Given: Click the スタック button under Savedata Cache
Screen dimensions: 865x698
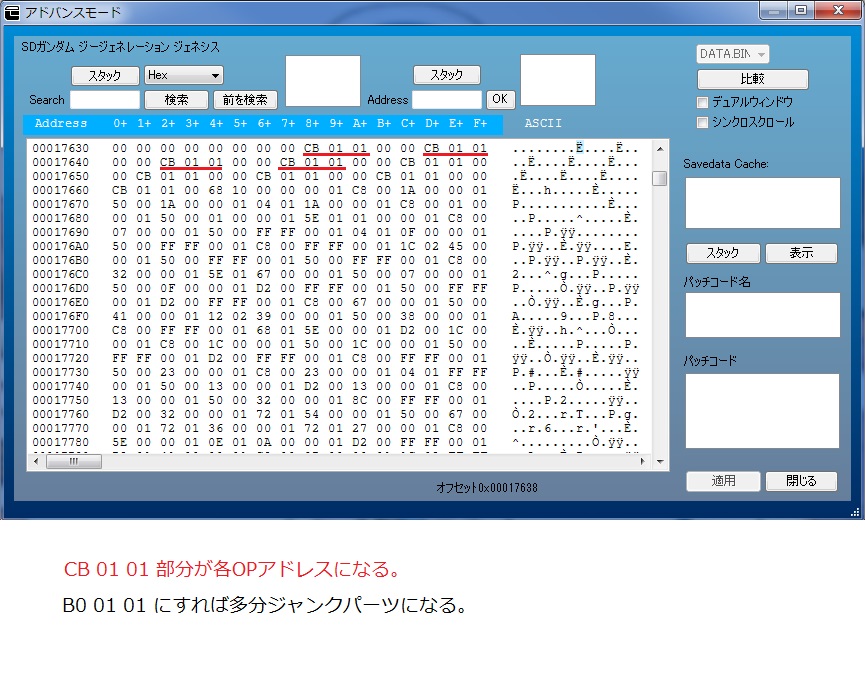Looking at the screenshot, I should [x=723, y=253].
